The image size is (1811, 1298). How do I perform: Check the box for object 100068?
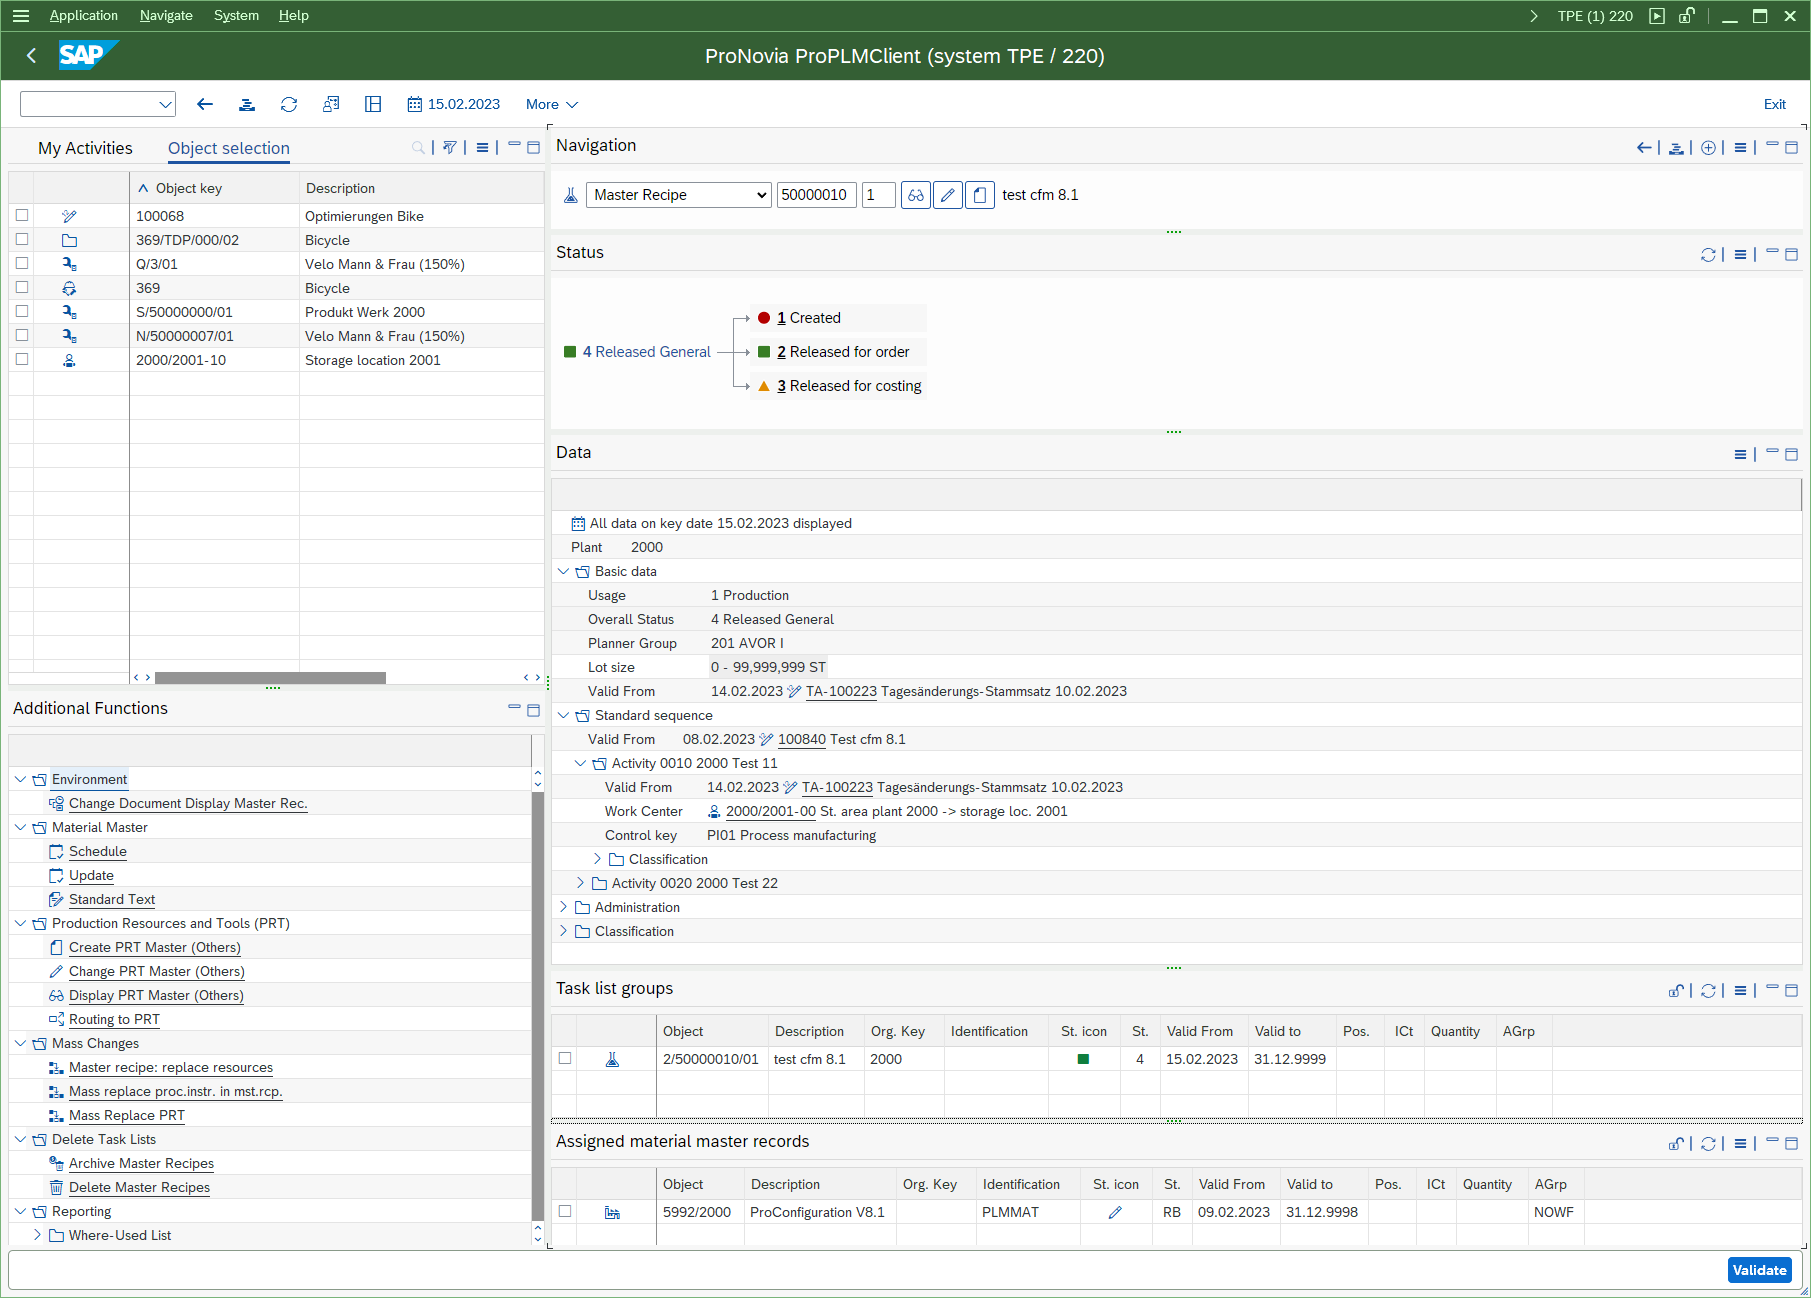[22, 216]
